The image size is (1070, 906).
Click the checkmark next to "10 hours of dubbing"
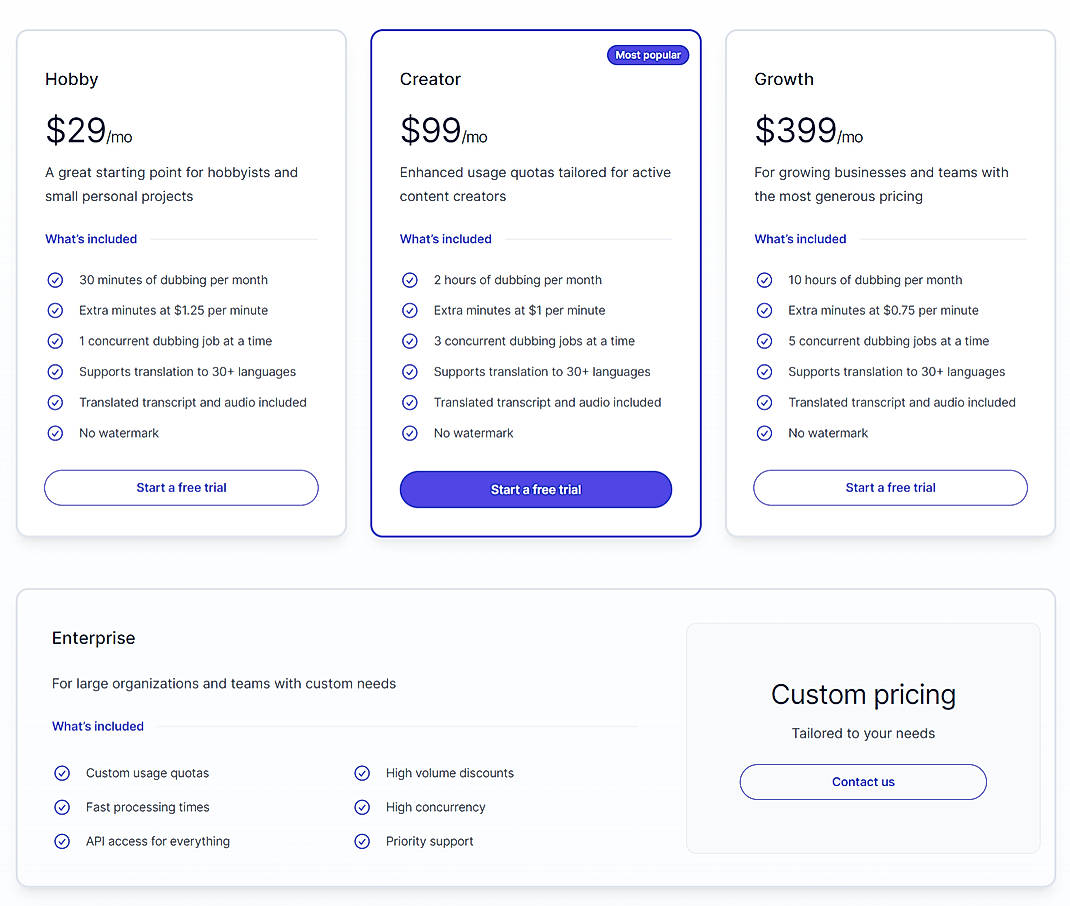(x=764, y=280)
